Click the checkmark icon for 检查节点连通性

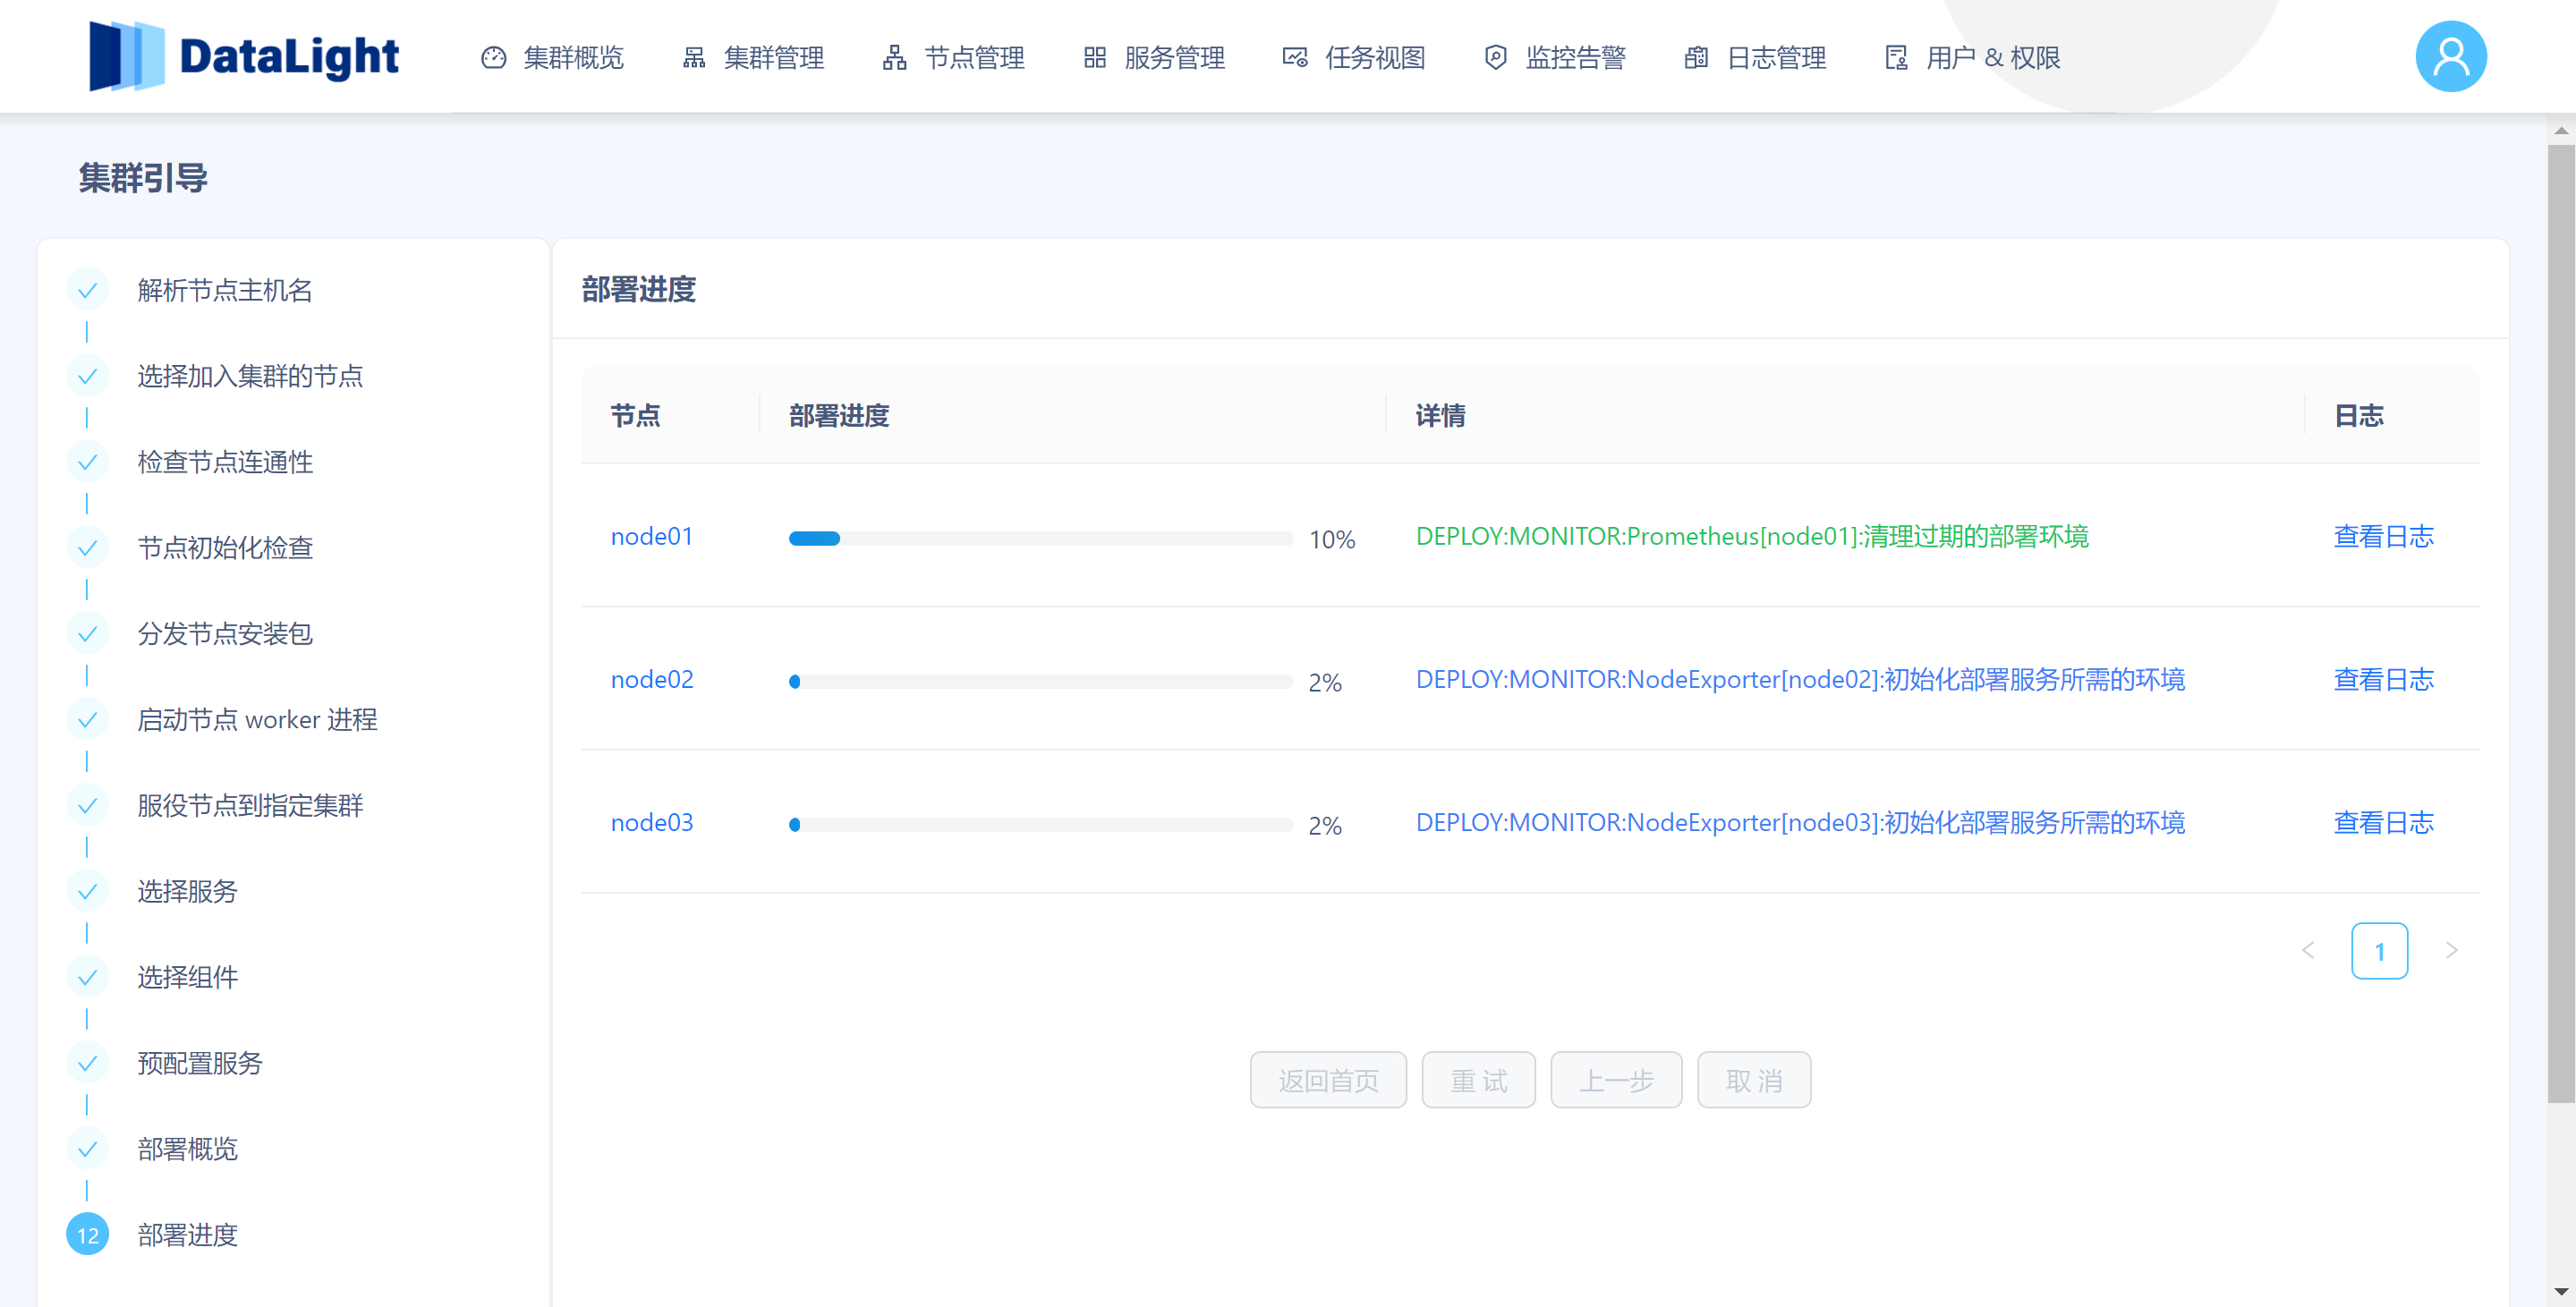[x=88, y=462]
